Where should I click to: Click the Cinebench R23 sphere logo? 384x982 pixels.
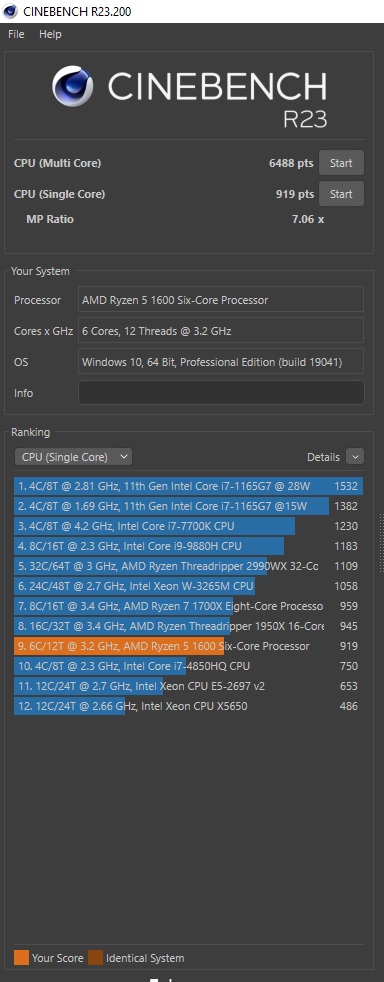(74, 86)
